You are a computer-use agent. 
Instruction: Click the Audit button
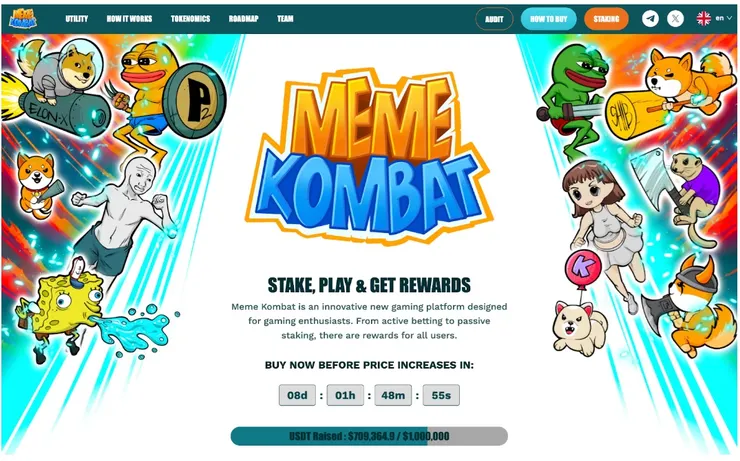click(x=494, y=19)
